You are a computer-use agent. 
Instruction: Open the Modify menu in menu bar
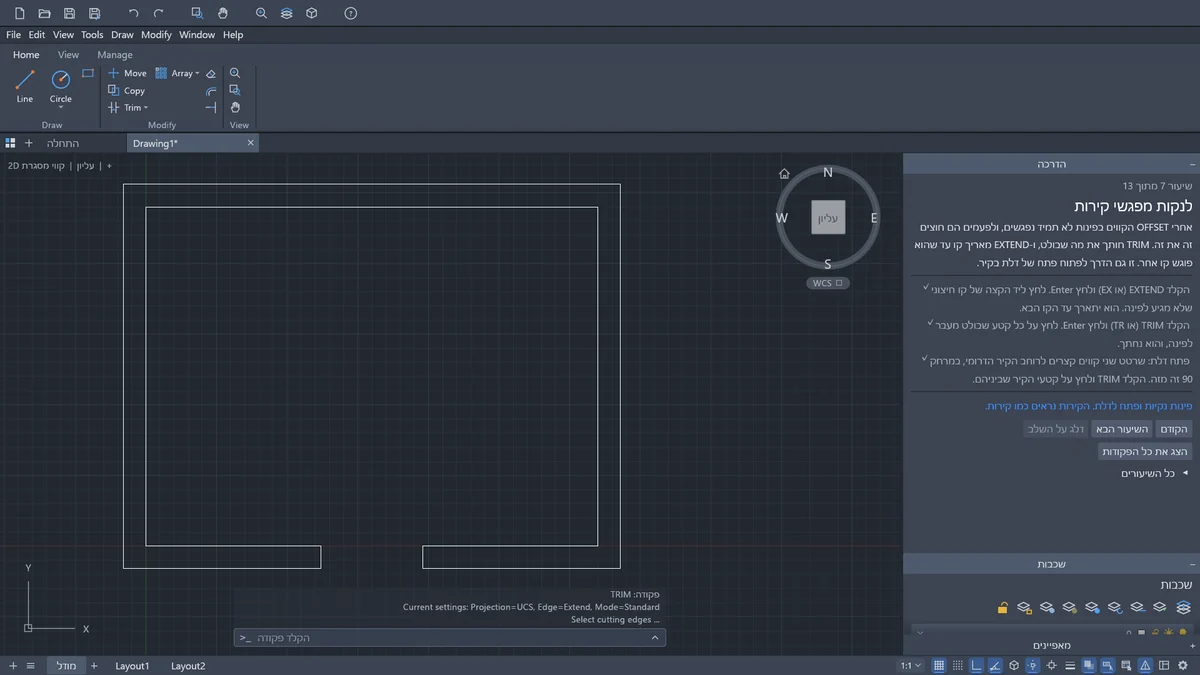[x=156, y=35]
